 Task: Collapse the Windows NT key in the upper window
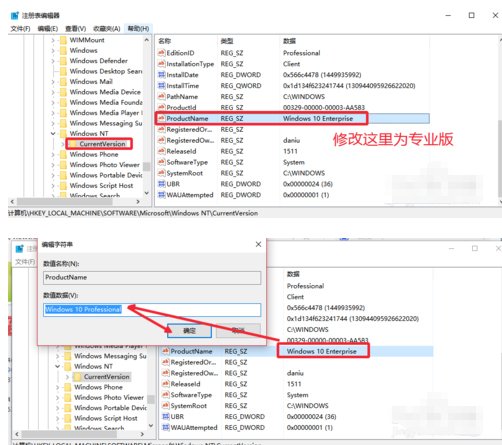[x=53, y=134]
